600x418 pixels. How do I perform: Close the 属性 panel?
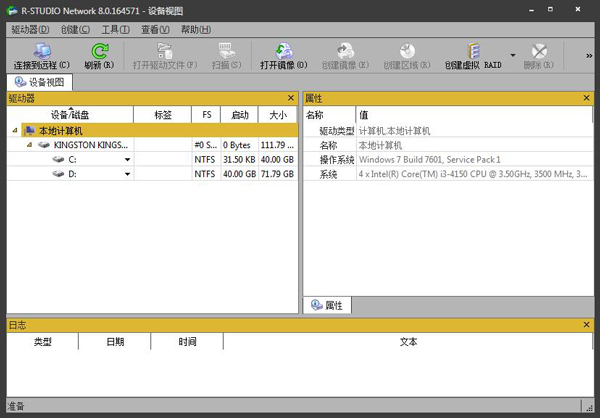[x=586, y=98]
